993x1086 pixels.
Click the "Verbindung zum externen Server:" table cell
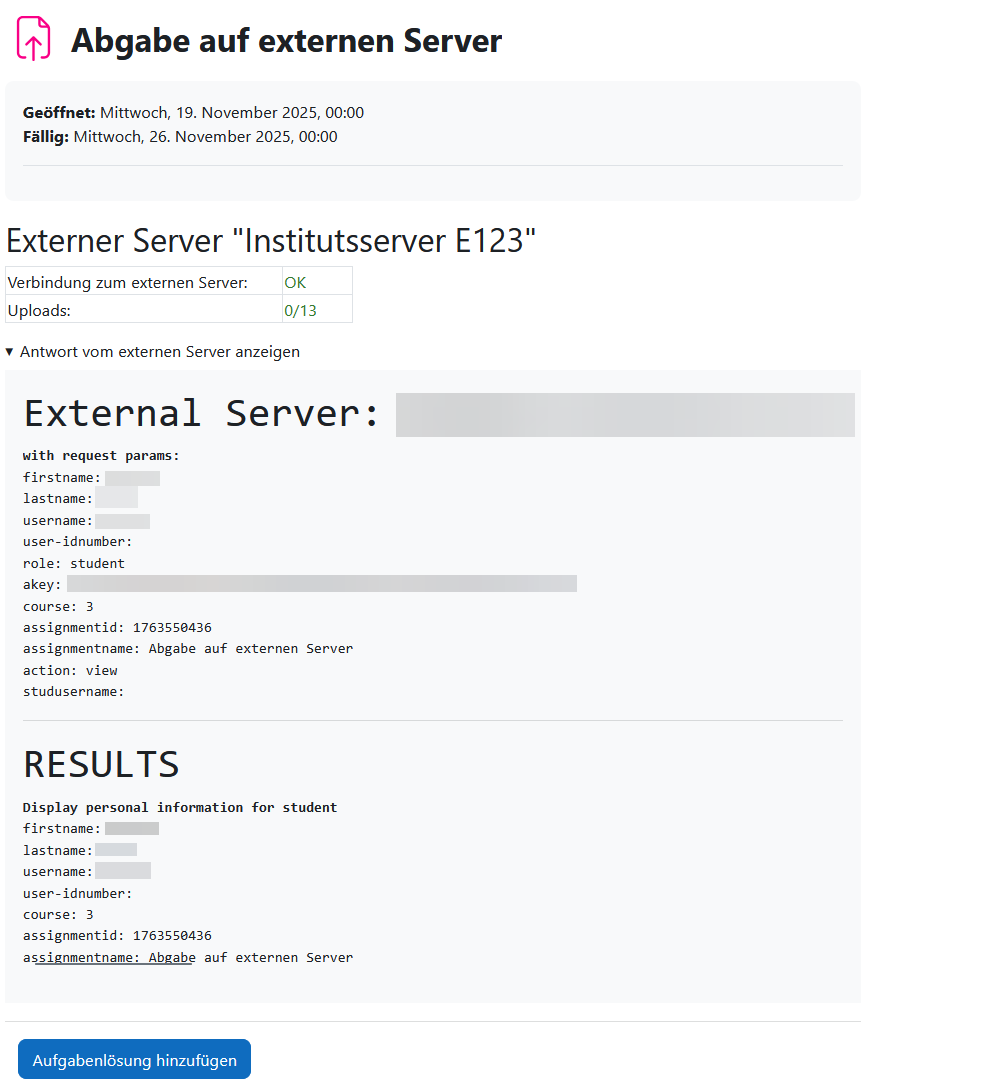click(x=127, y=283)
